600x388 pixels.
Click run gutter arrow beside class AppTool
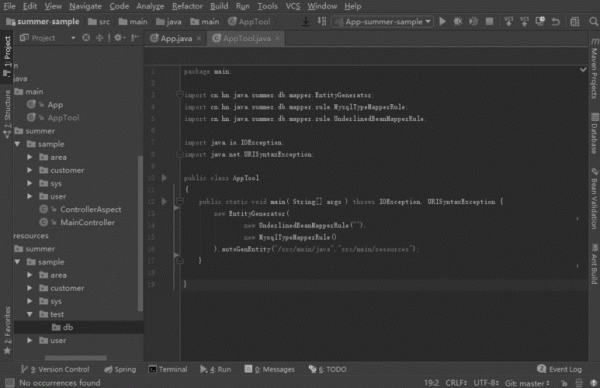click(x=164, y=178)
